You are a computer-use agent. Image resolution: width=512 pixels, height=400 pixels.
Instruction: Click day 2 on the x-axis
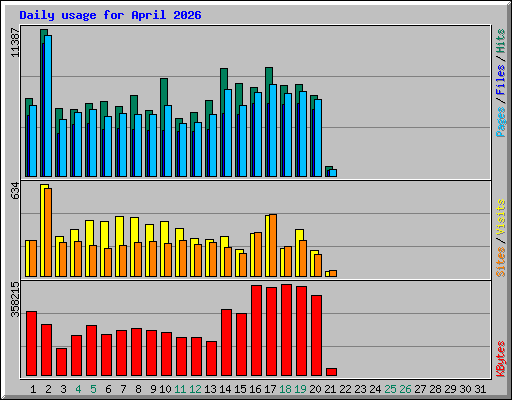tap(48, 389)
